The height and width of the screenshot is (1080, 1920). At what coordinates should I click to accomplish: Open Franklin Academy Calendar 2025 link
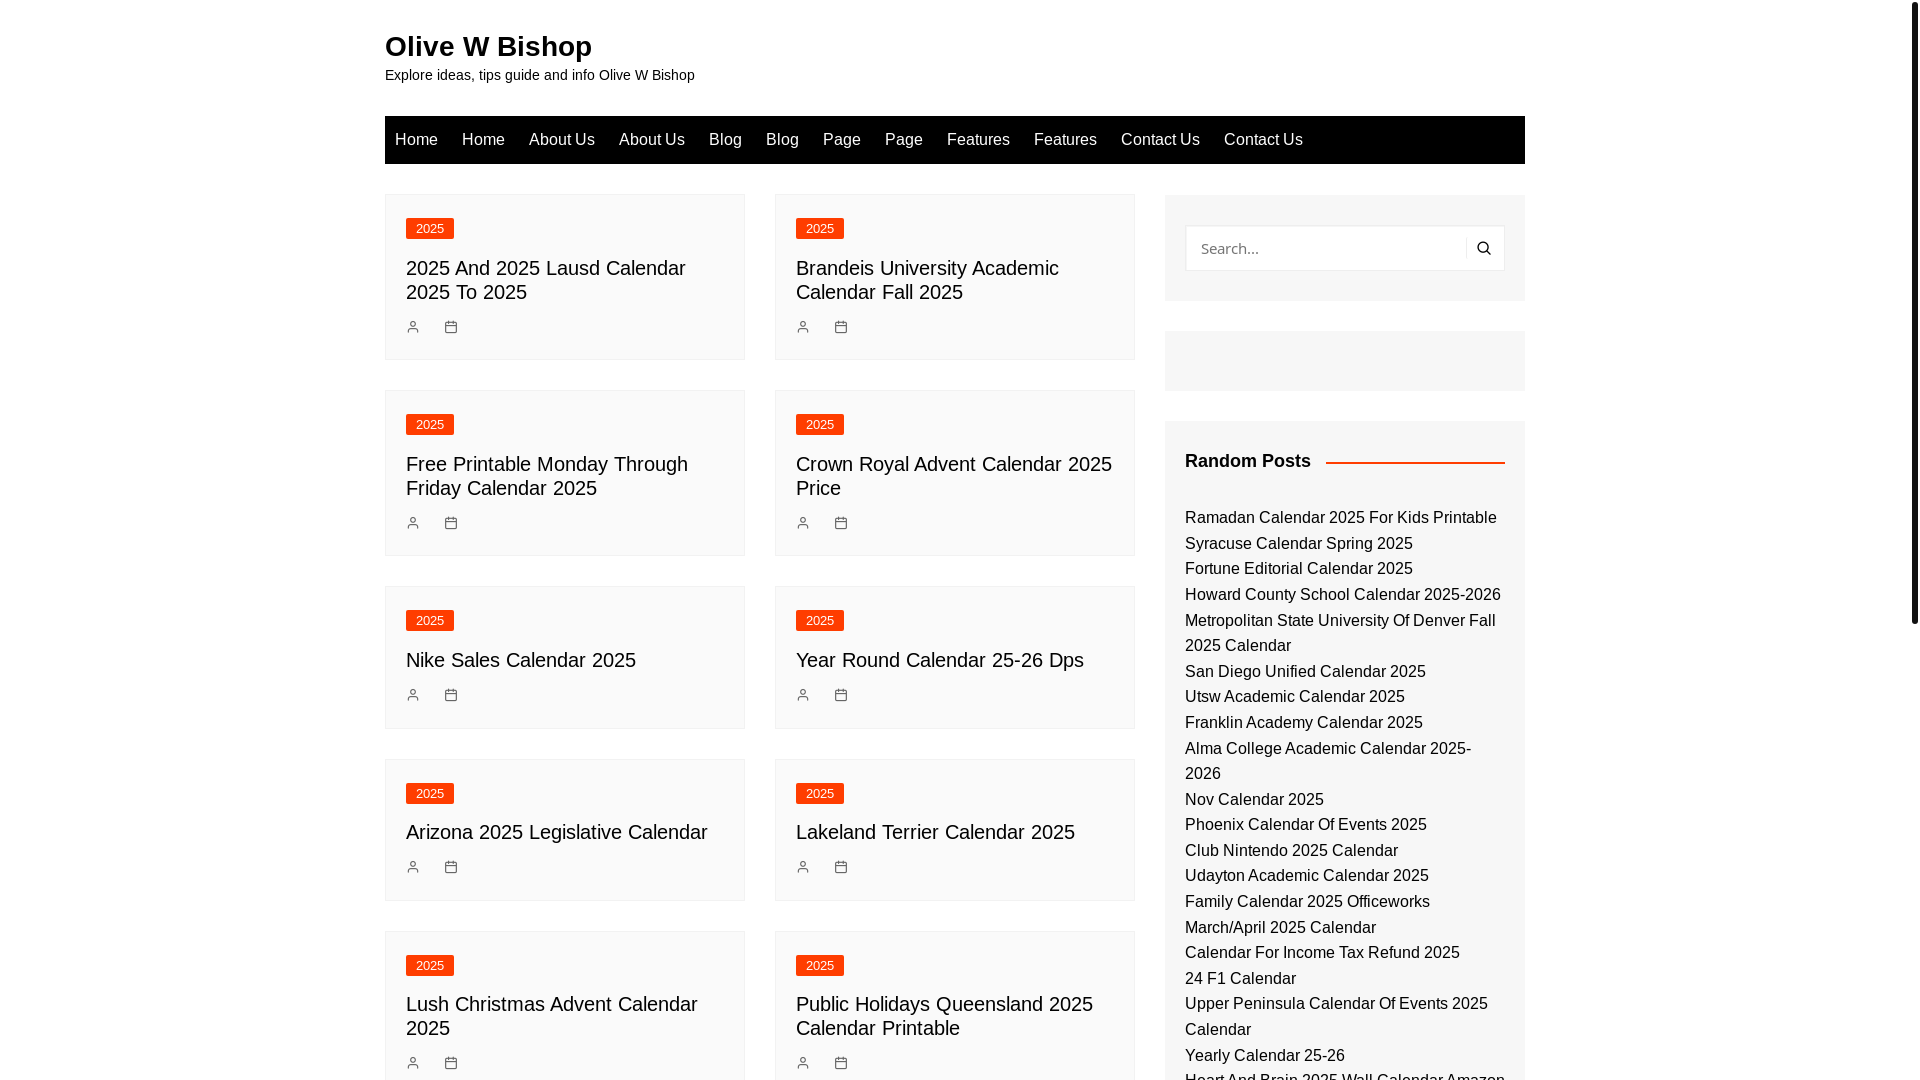[1304, 723]
